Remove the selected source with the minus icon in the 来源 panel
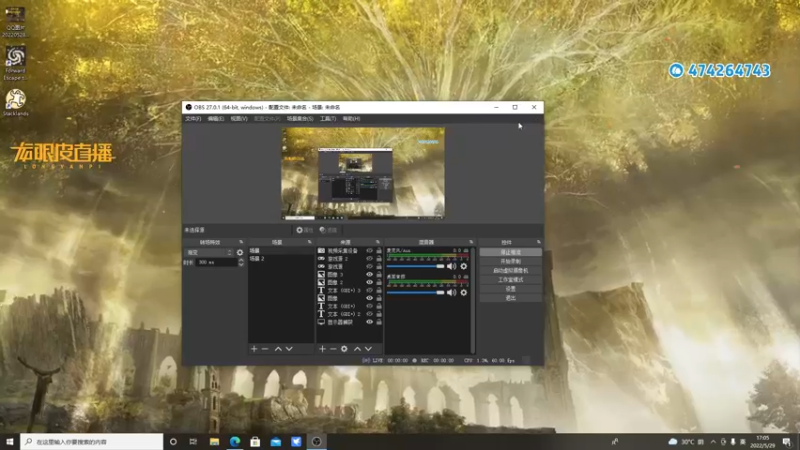Screen dimensions: 800x450 click(x=333, y=349)
